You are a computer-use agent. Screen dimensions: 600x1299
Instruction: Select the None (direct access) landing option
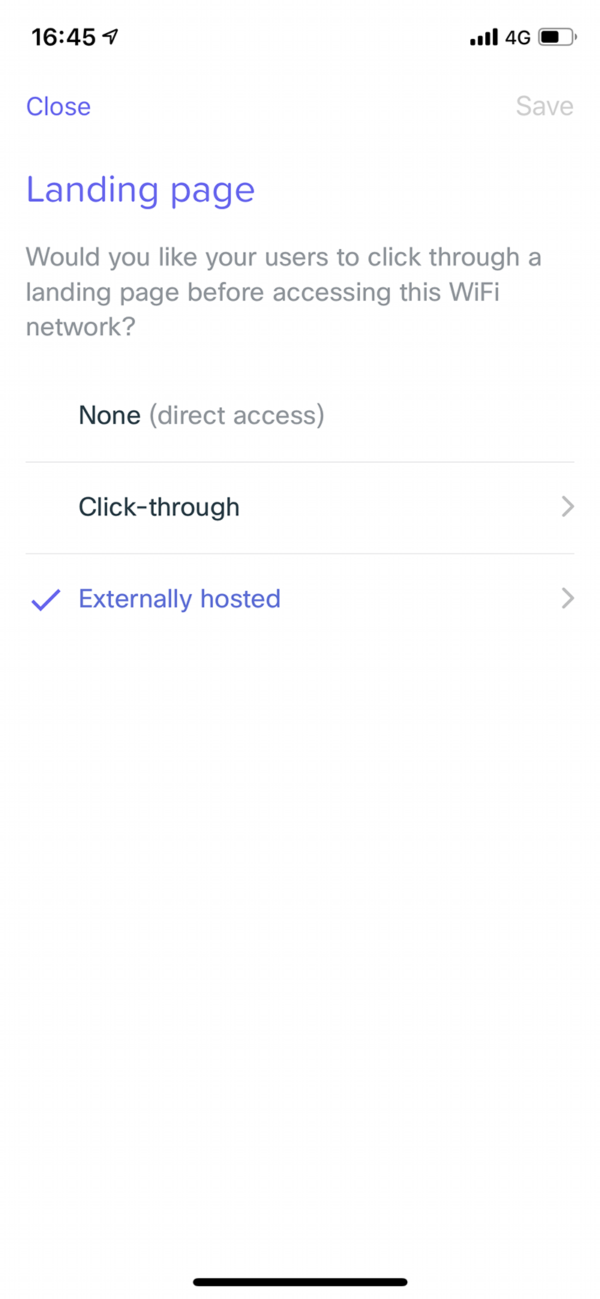tap(200, 415)
